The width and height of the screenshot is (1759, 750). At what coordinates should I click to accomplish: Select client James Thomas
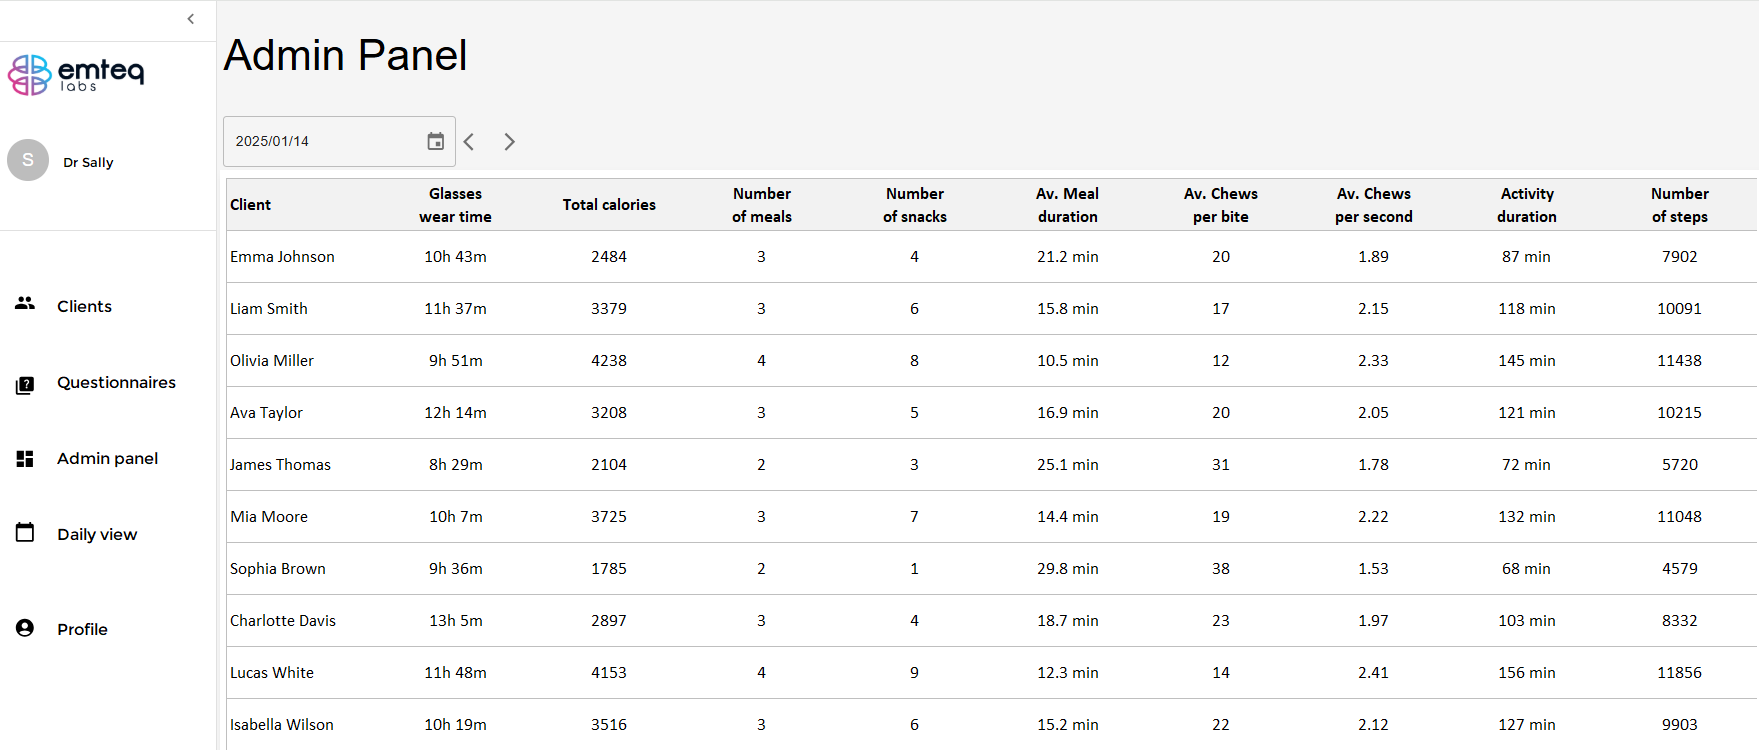[280, 465]
